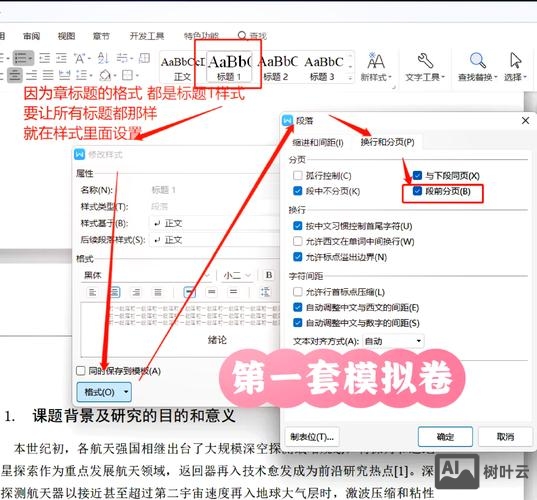The width and height of the screenshot is (537, 500).
Task: Click align left icon in 修改样式 dialog
Action: (92, 292)
